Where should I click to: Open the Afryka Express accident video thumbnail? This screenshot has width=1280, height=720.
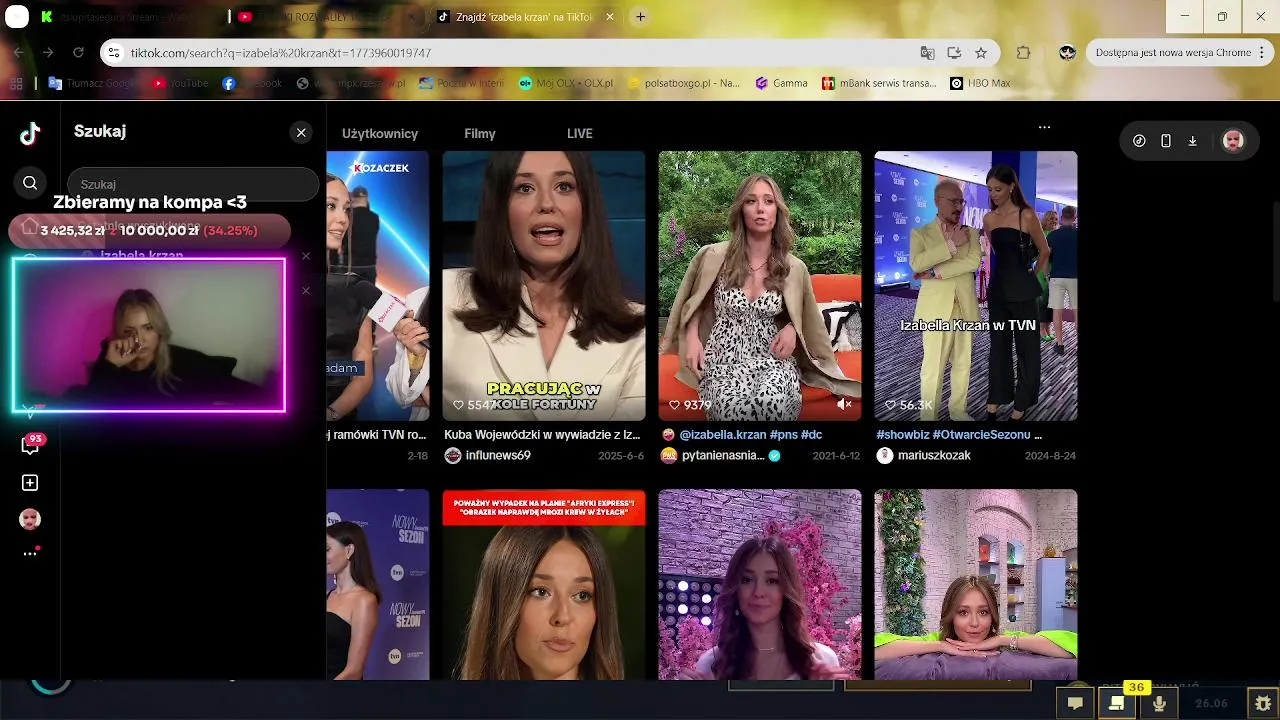[544, 584]
